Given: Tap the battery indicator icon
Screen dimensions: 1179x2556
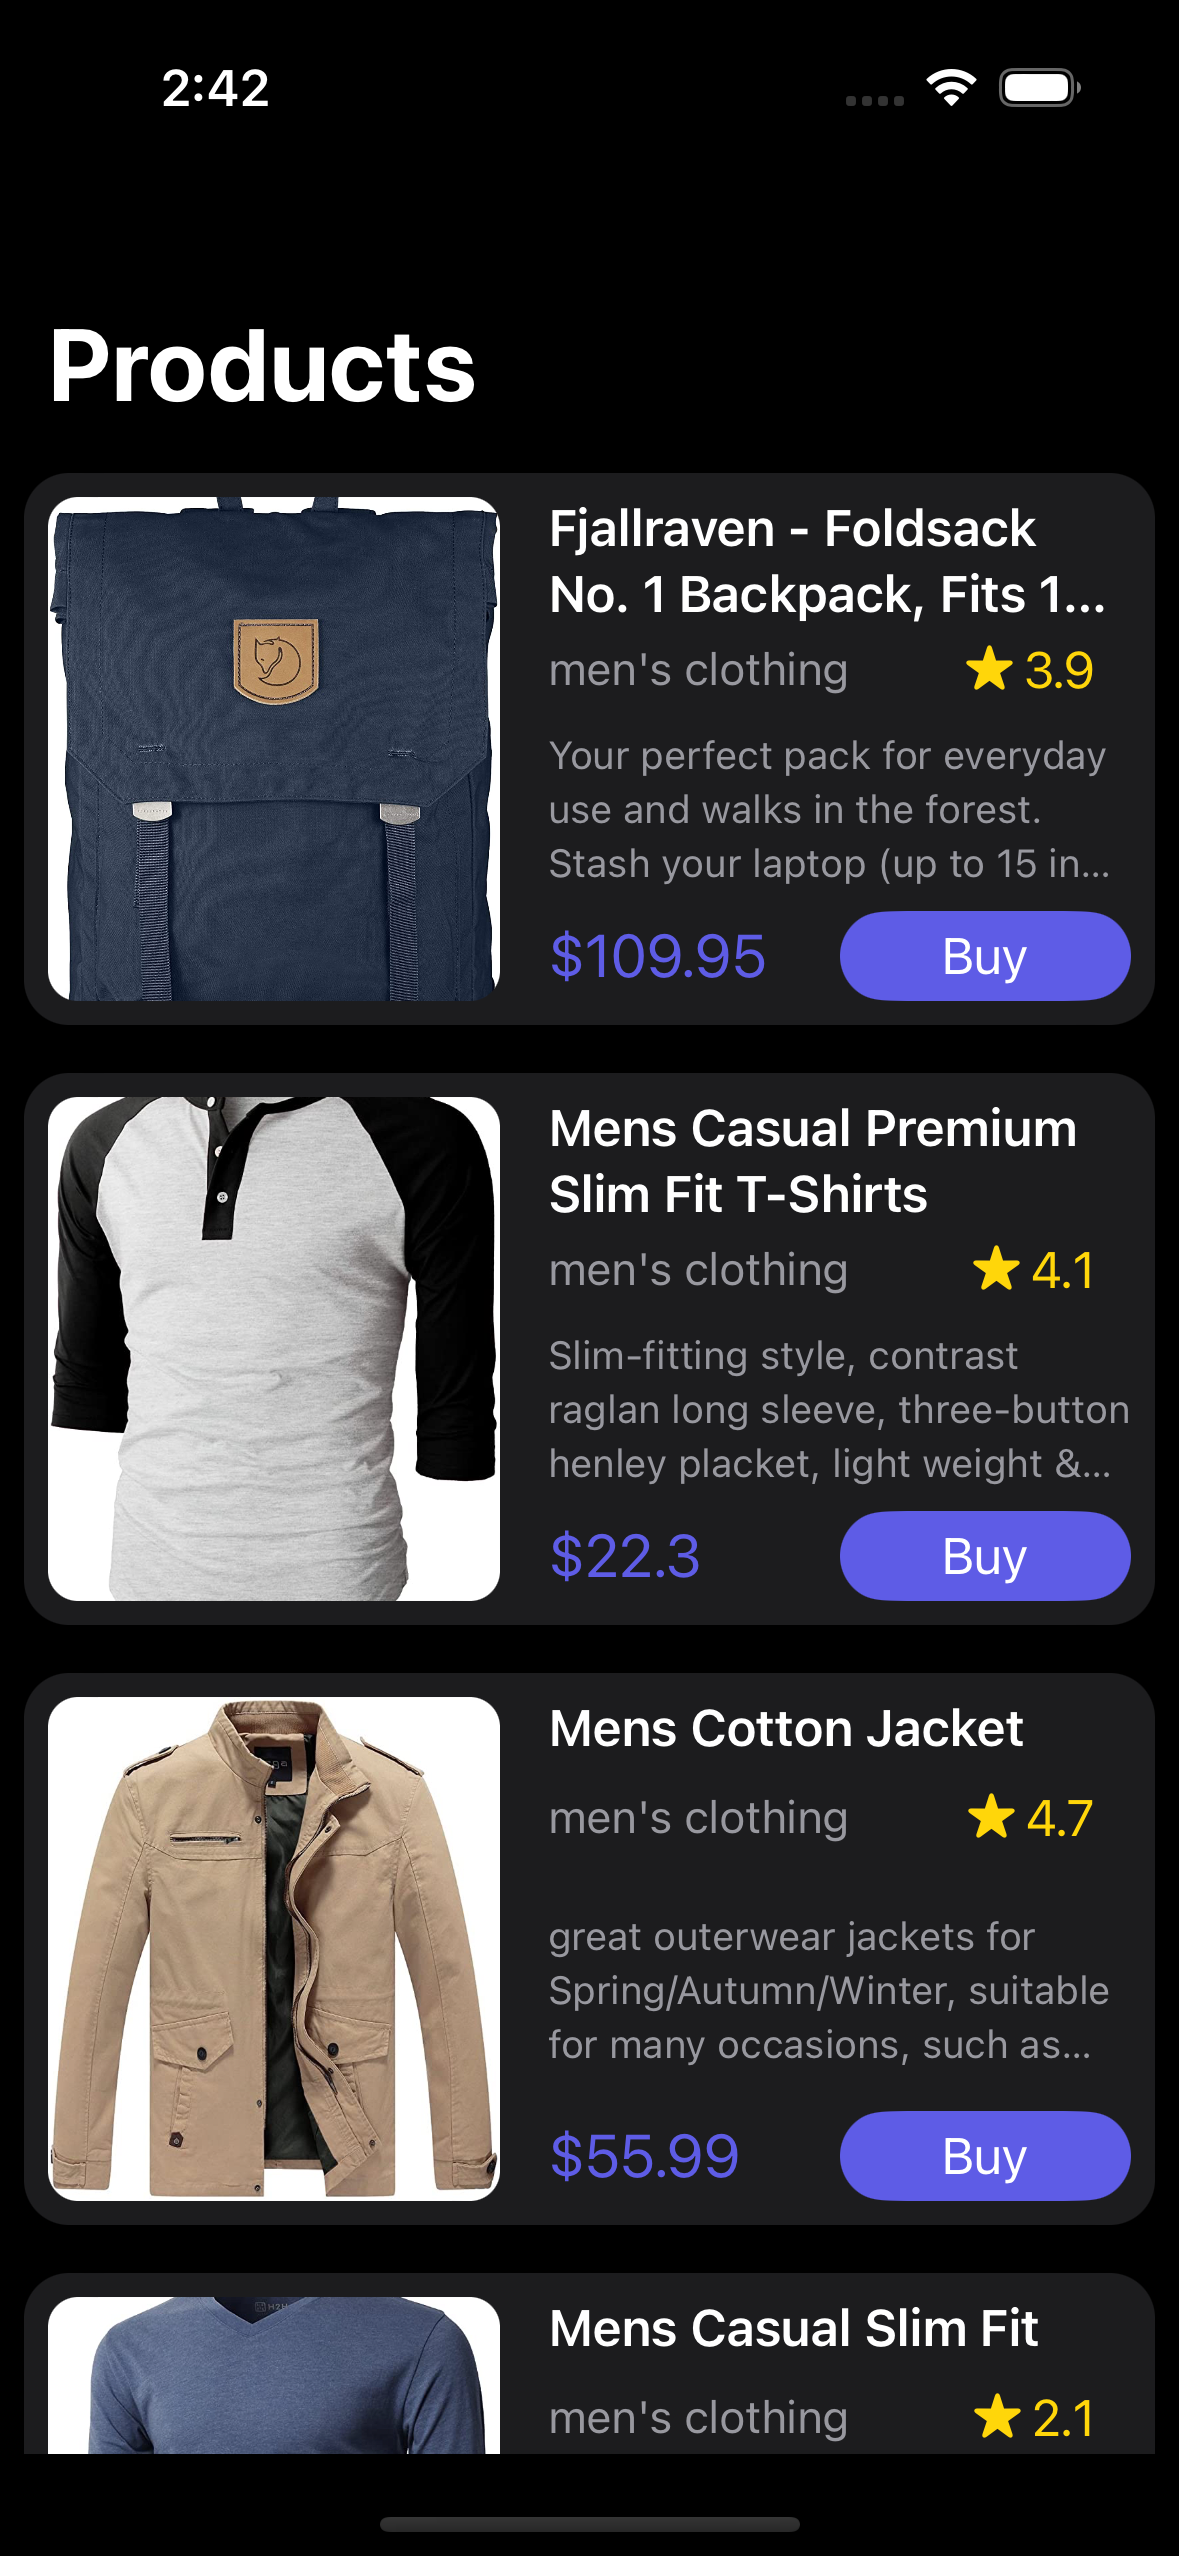Looking at the screenshot, I should coord(1040,88).
